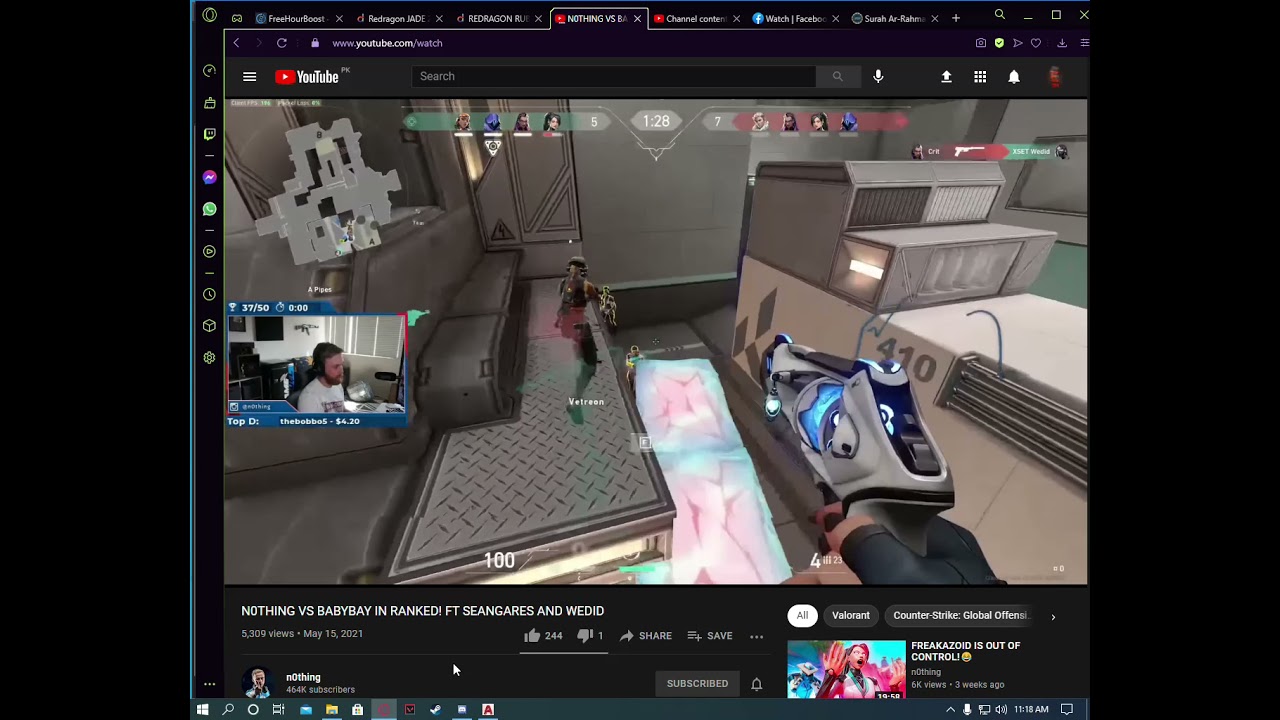
Task: Bookmark page with the heart icon
Action: pos(1036,43)
